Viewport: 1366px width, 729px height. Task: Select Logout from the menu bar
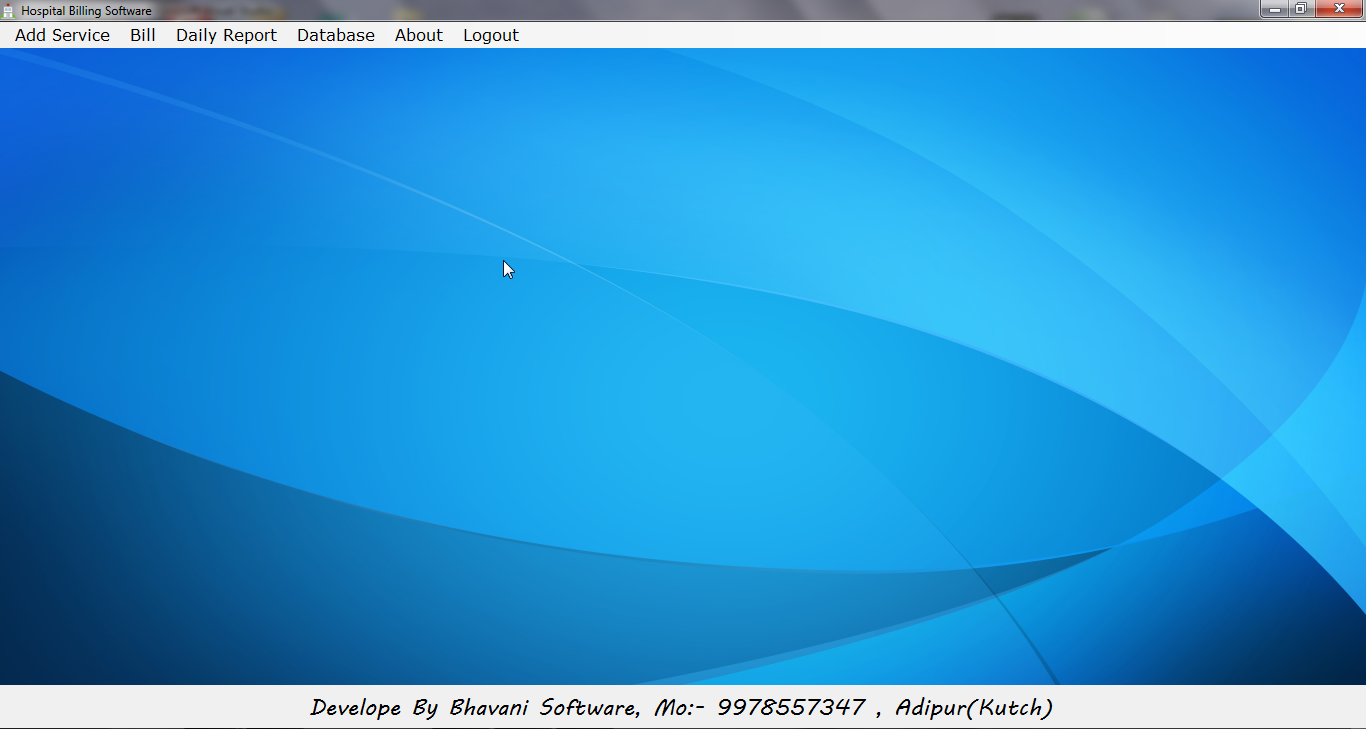tap(491, 35)
